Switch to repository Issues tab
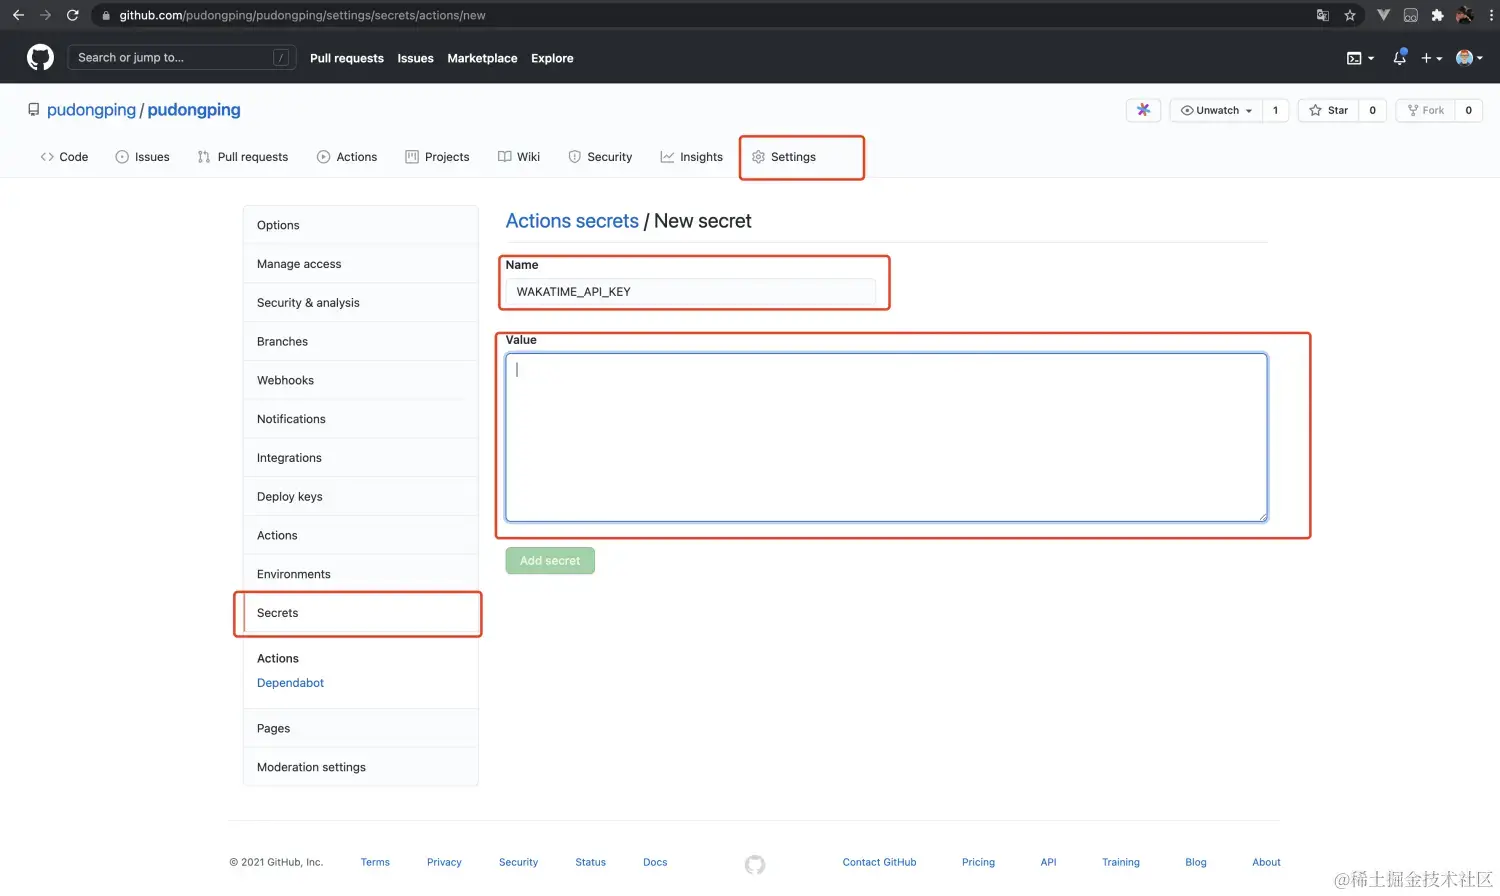1500x896 pixels. pos(142,157)
